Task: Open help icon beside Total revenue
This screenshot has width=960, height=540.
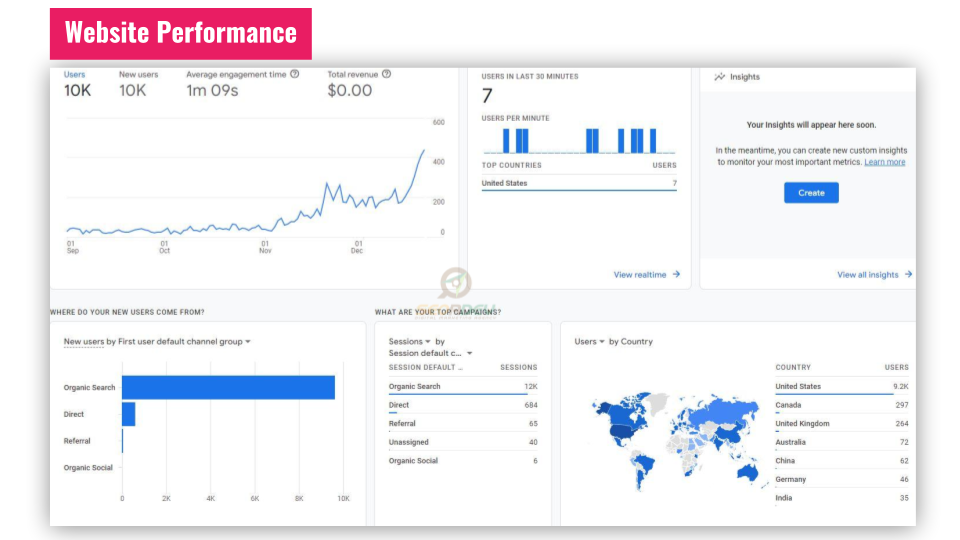Action: [x=386, y=74]
